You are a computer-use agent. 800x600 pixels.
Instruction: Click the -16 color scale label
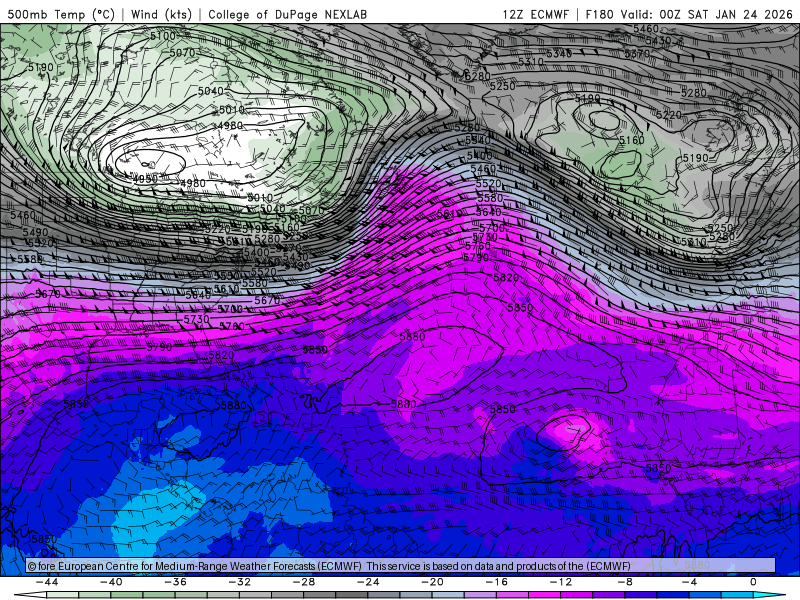tap(496, 582)
